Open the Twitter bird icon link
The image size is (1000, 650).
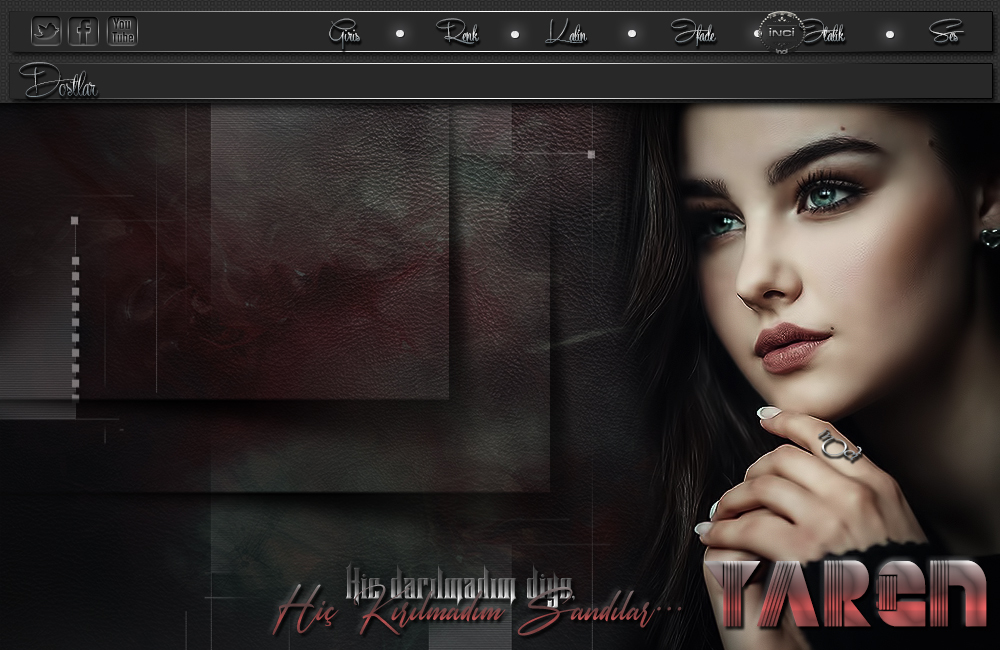[x=46, y=32]
